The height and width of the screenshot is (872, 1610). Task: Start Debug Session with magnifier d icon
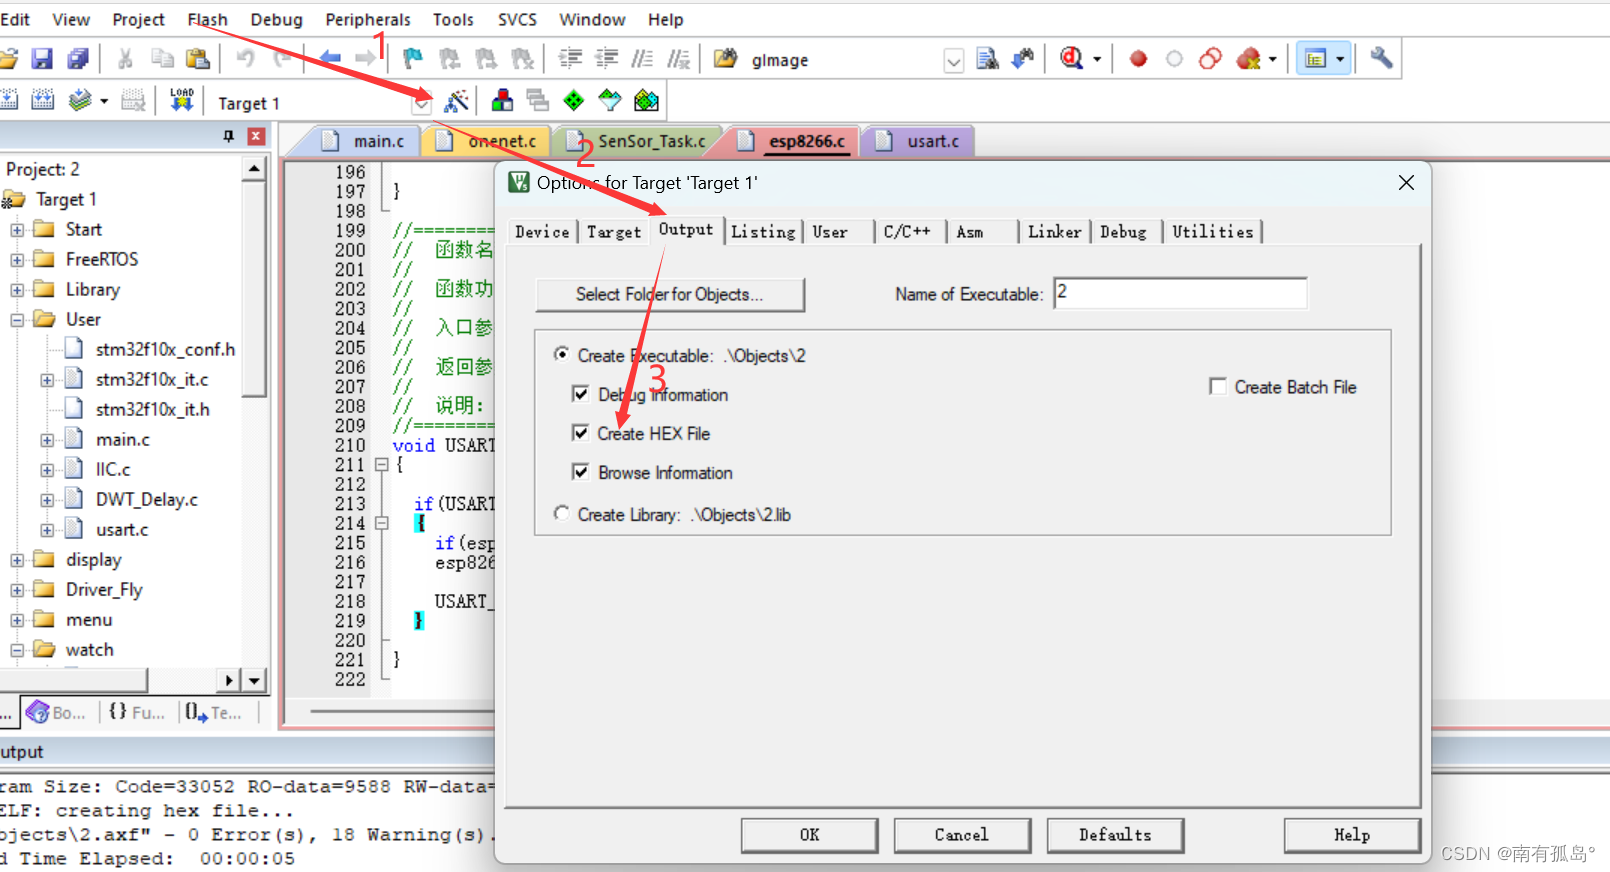pos(1072,59)
